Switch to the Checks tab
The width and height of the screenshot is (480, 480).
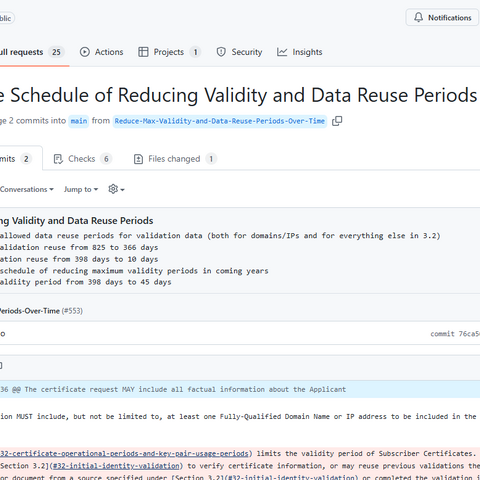[83, 159]
